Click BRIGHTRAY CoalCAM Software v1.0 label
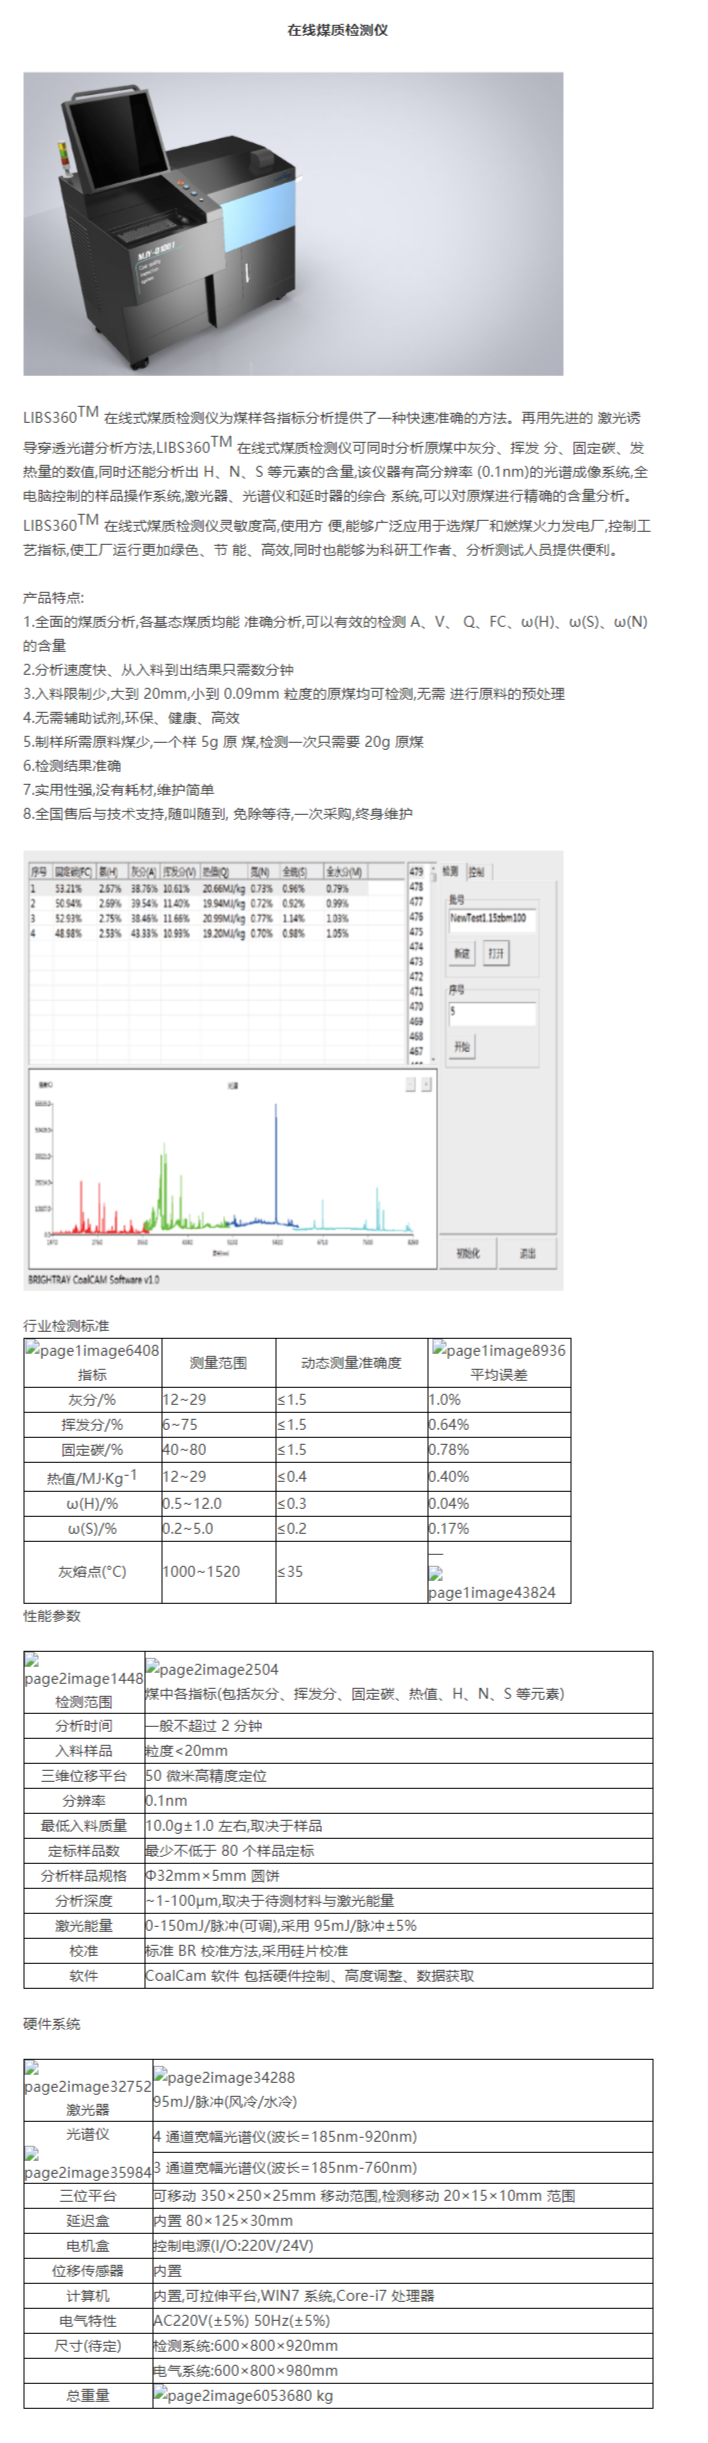Image resolution: width=708 pixels, height=2443 pixels. tap(94, 1279)
